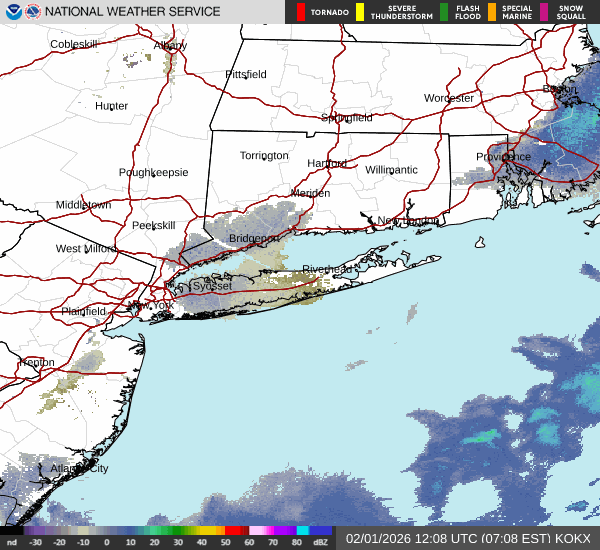Click the red Tornado legend swatch
The width and height of the screenshot is (600, 550).
301,12
